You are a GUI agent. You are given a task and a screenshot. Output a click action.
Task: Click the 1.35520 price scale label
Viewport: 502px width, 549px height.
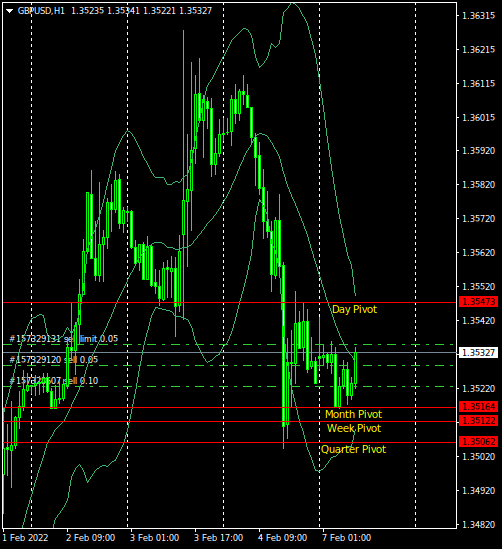479,287
